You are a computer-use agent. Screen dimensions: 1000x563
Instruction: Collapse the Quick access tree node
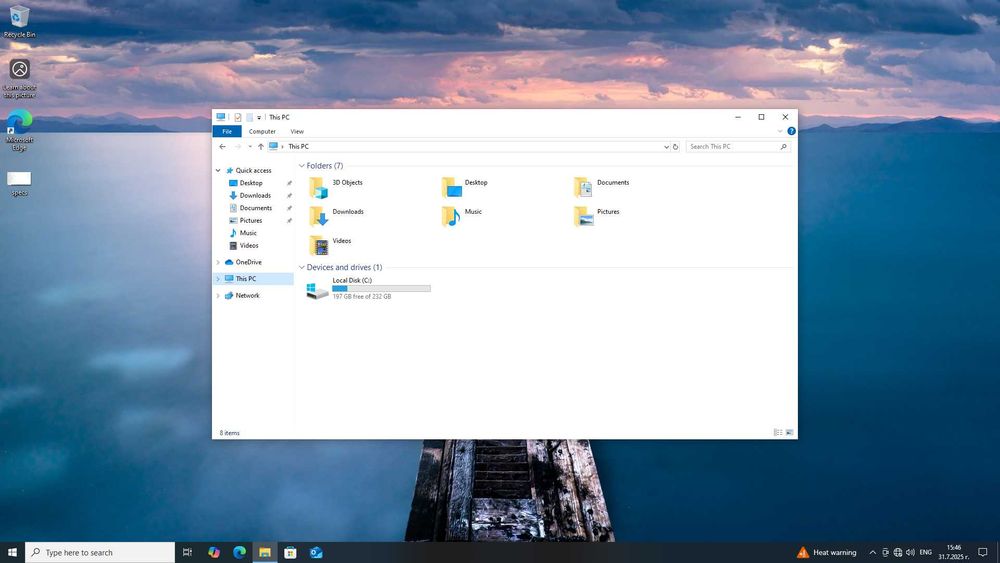coord(218,171)
